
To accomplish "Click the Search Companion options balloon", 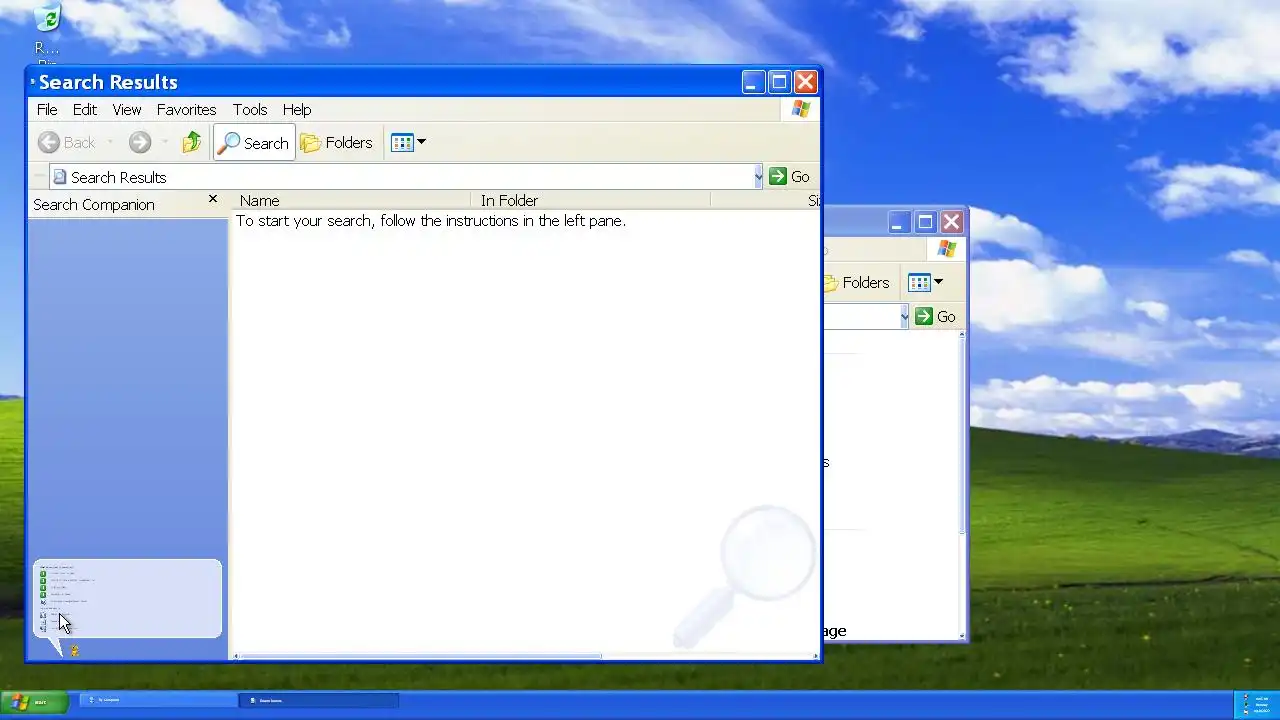I will [x=127, y=598].
